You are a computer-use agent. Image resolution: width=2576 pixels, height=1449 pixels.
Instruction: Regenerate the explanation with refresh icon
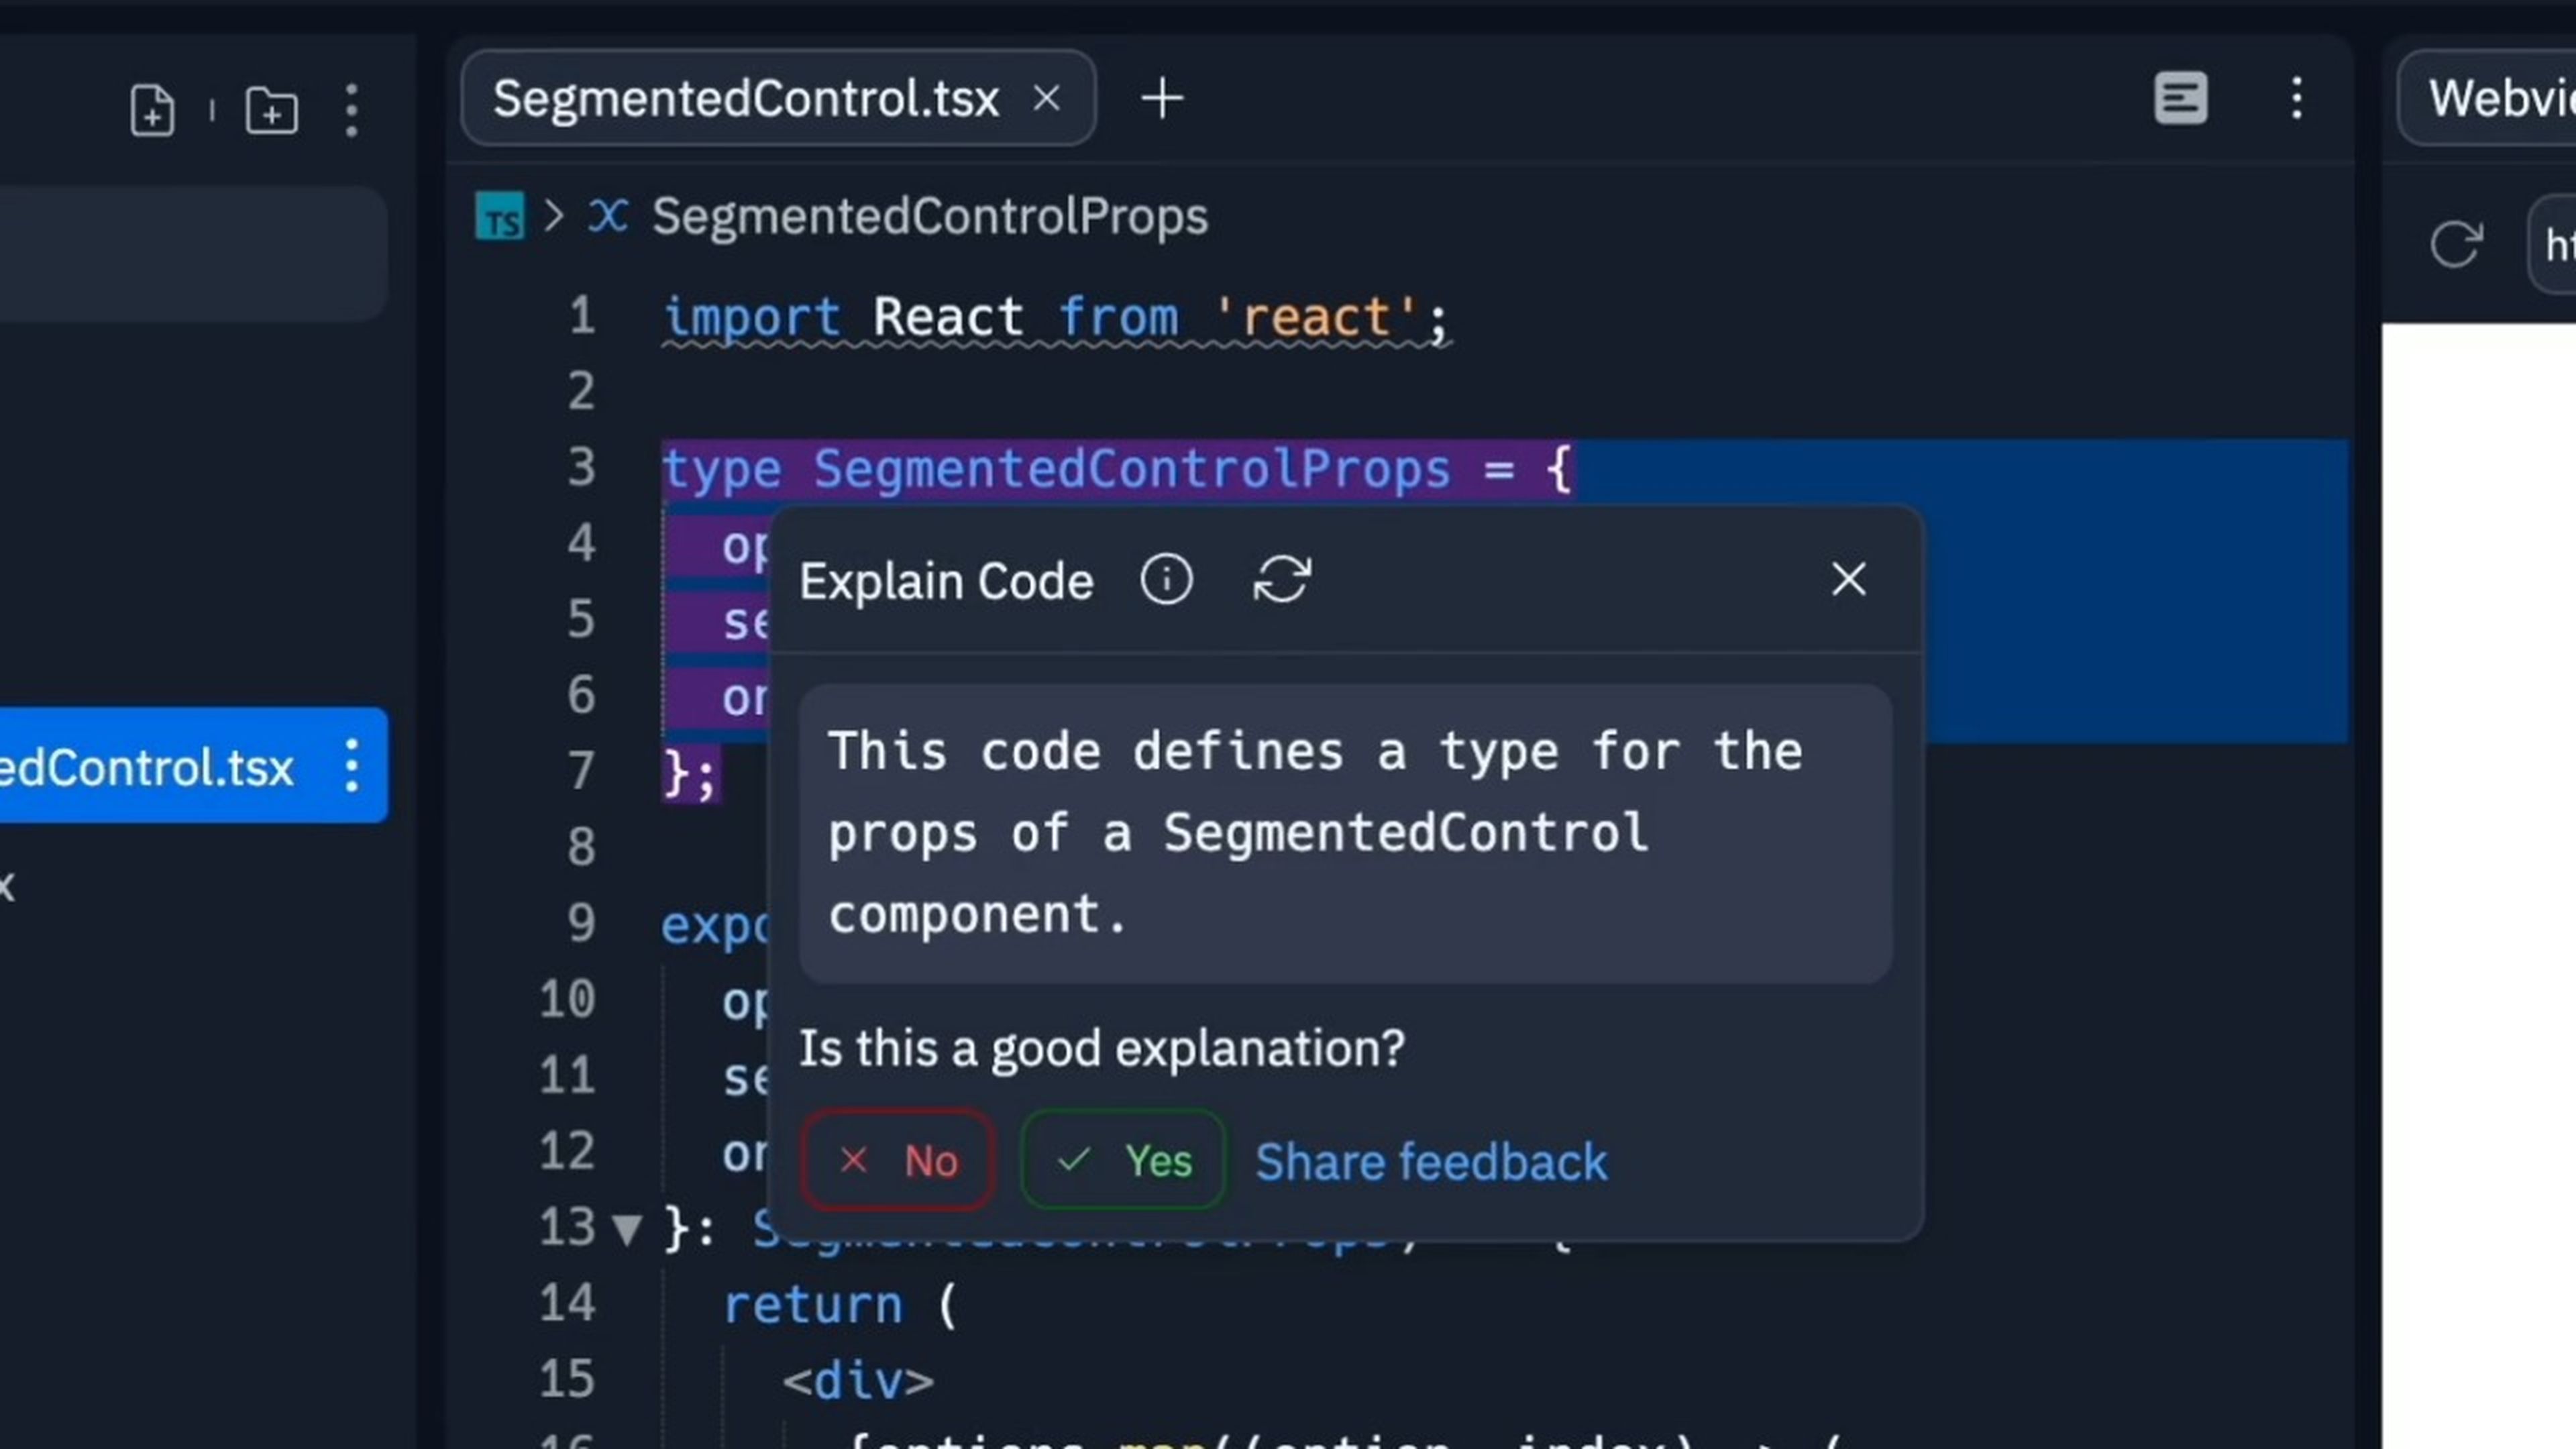tap(1281, 580)
